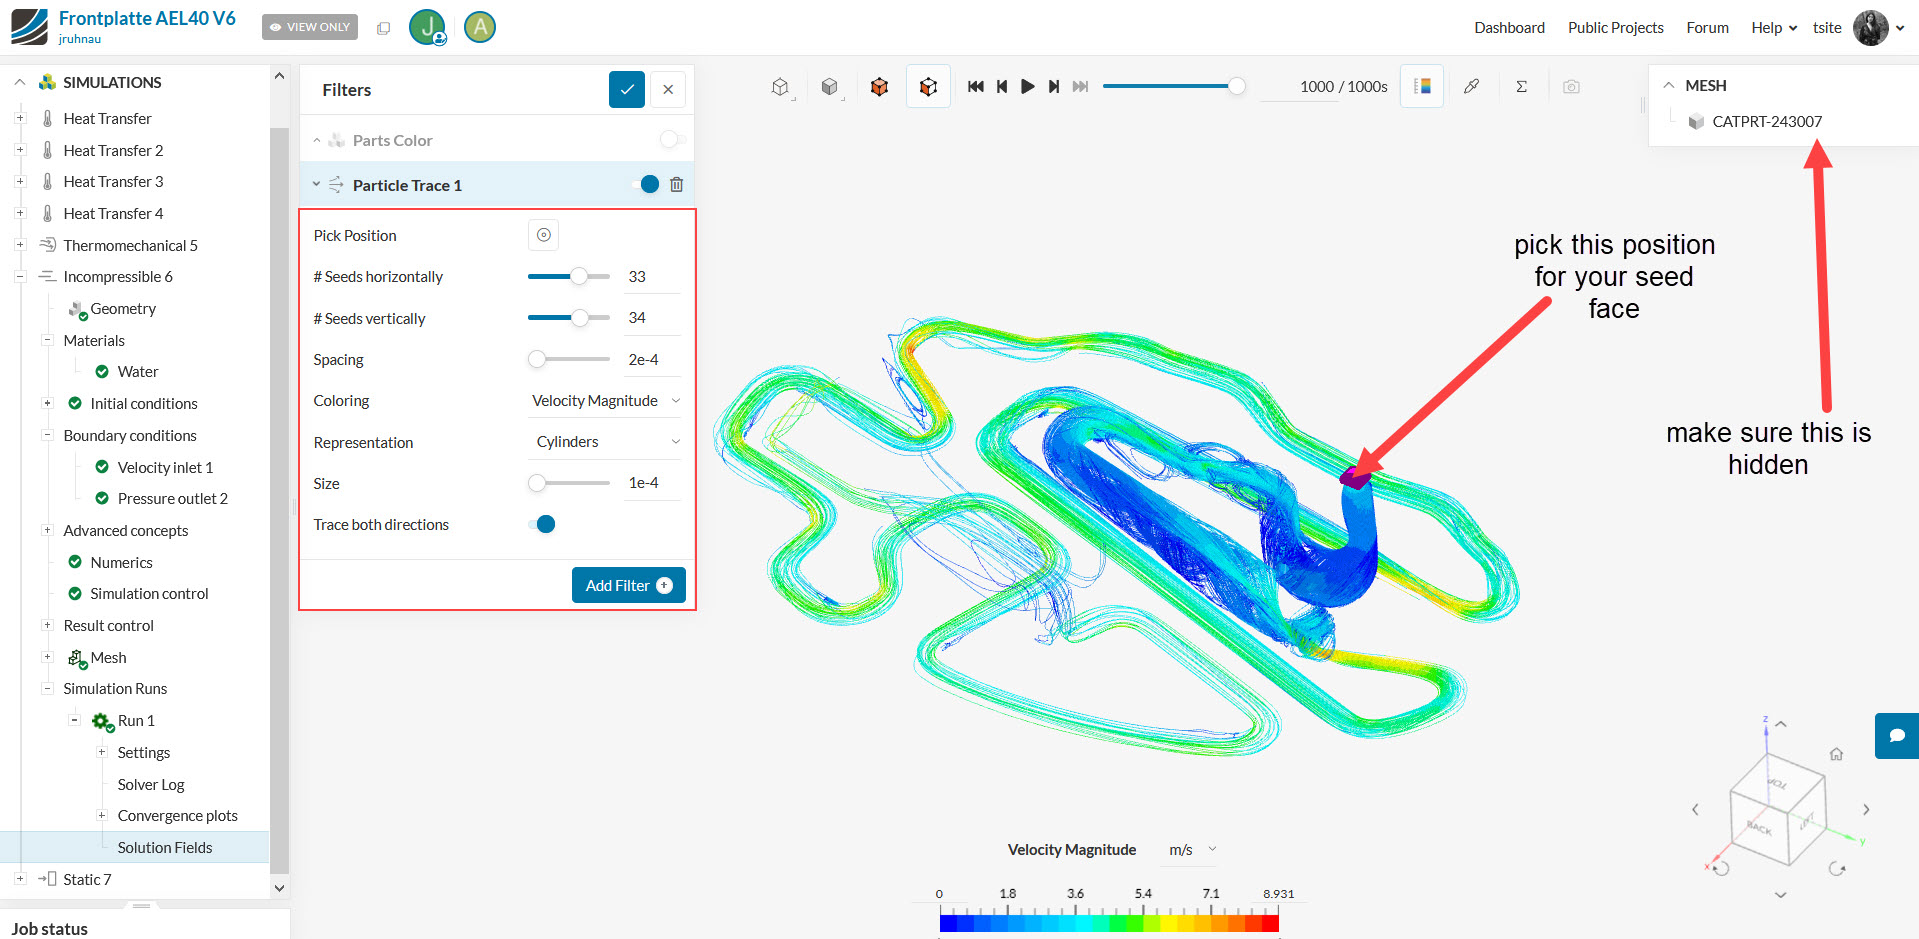This screenshot has width=1919, height=939.
Task: Apply filters with the blue checkmark button
Action: pyautogui.click(x=627, y=90)
